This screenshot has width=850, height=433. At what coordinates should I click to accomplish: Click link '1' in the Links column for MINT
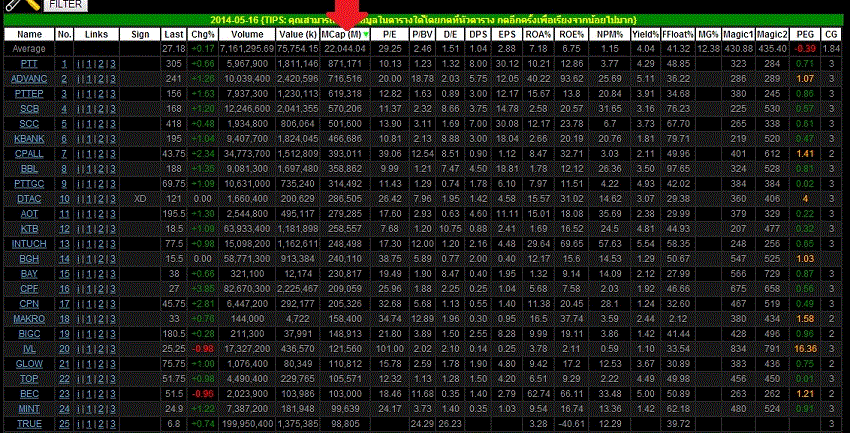(88, 409)
